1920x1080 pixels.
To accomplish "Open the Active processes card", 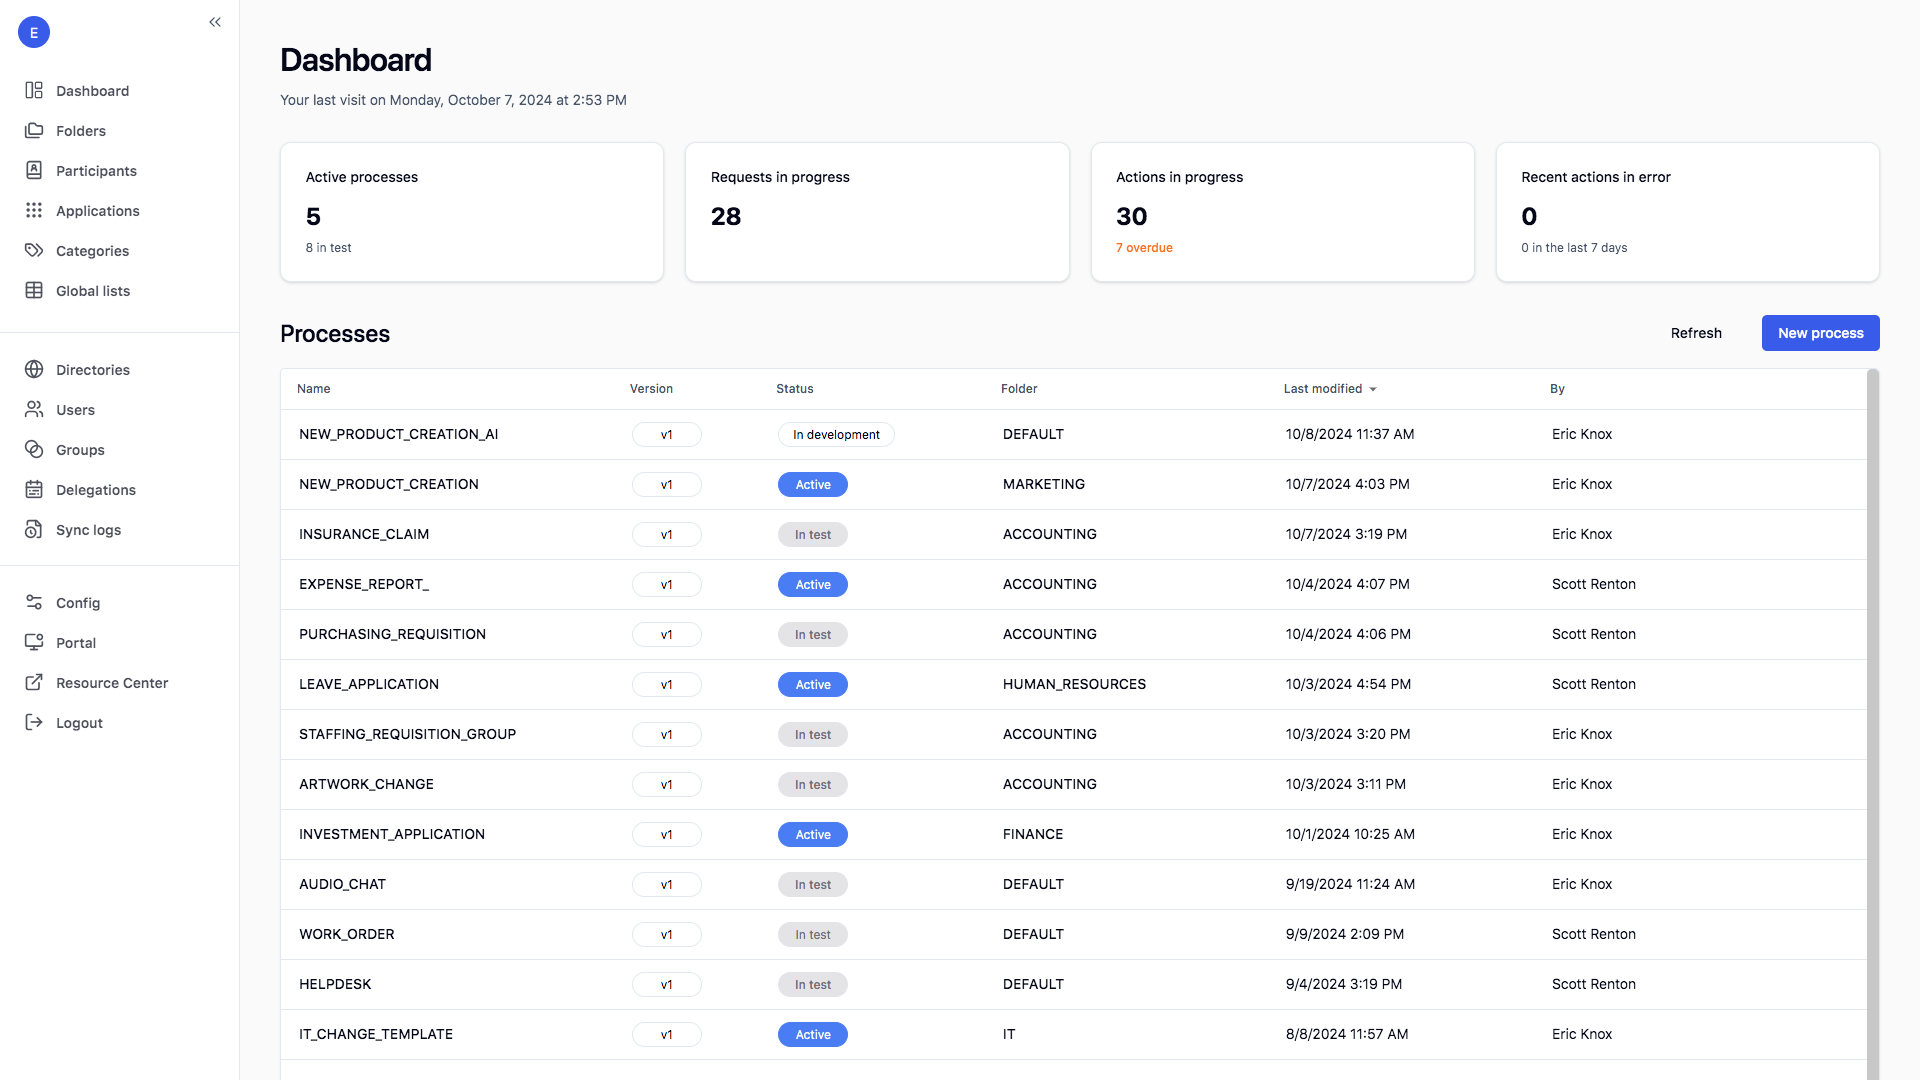I will pos(472,212).
